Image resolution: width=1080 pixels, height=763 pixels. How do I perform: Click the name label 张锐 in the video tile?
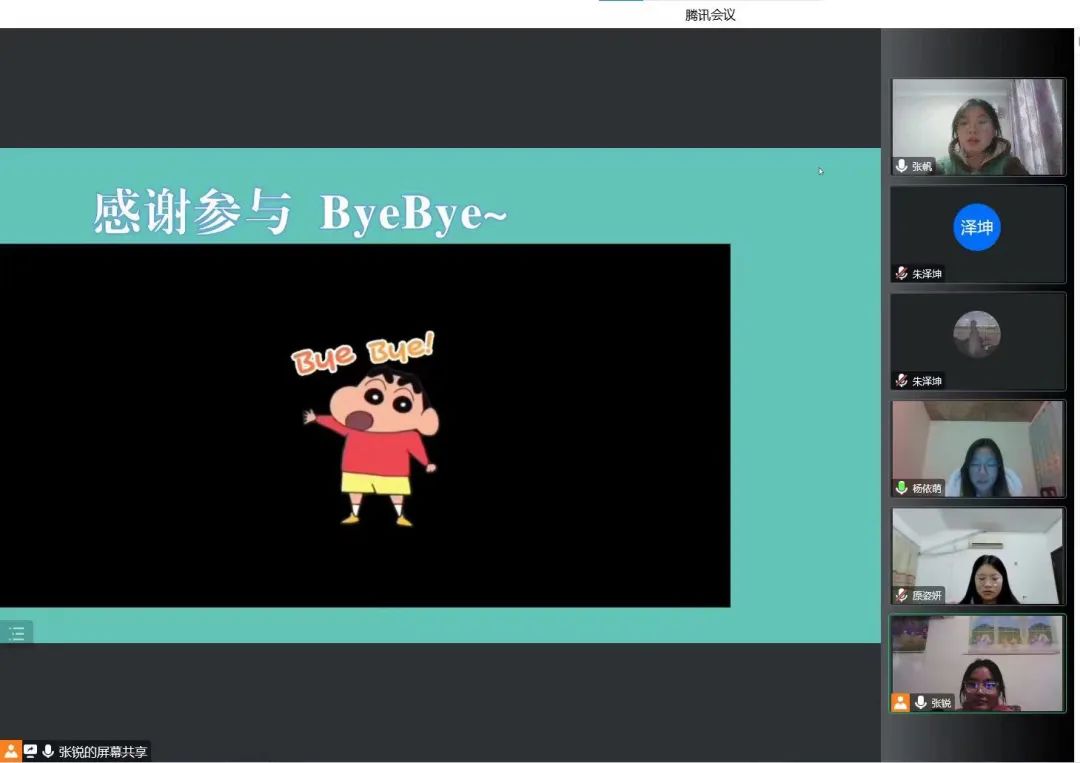941,703
